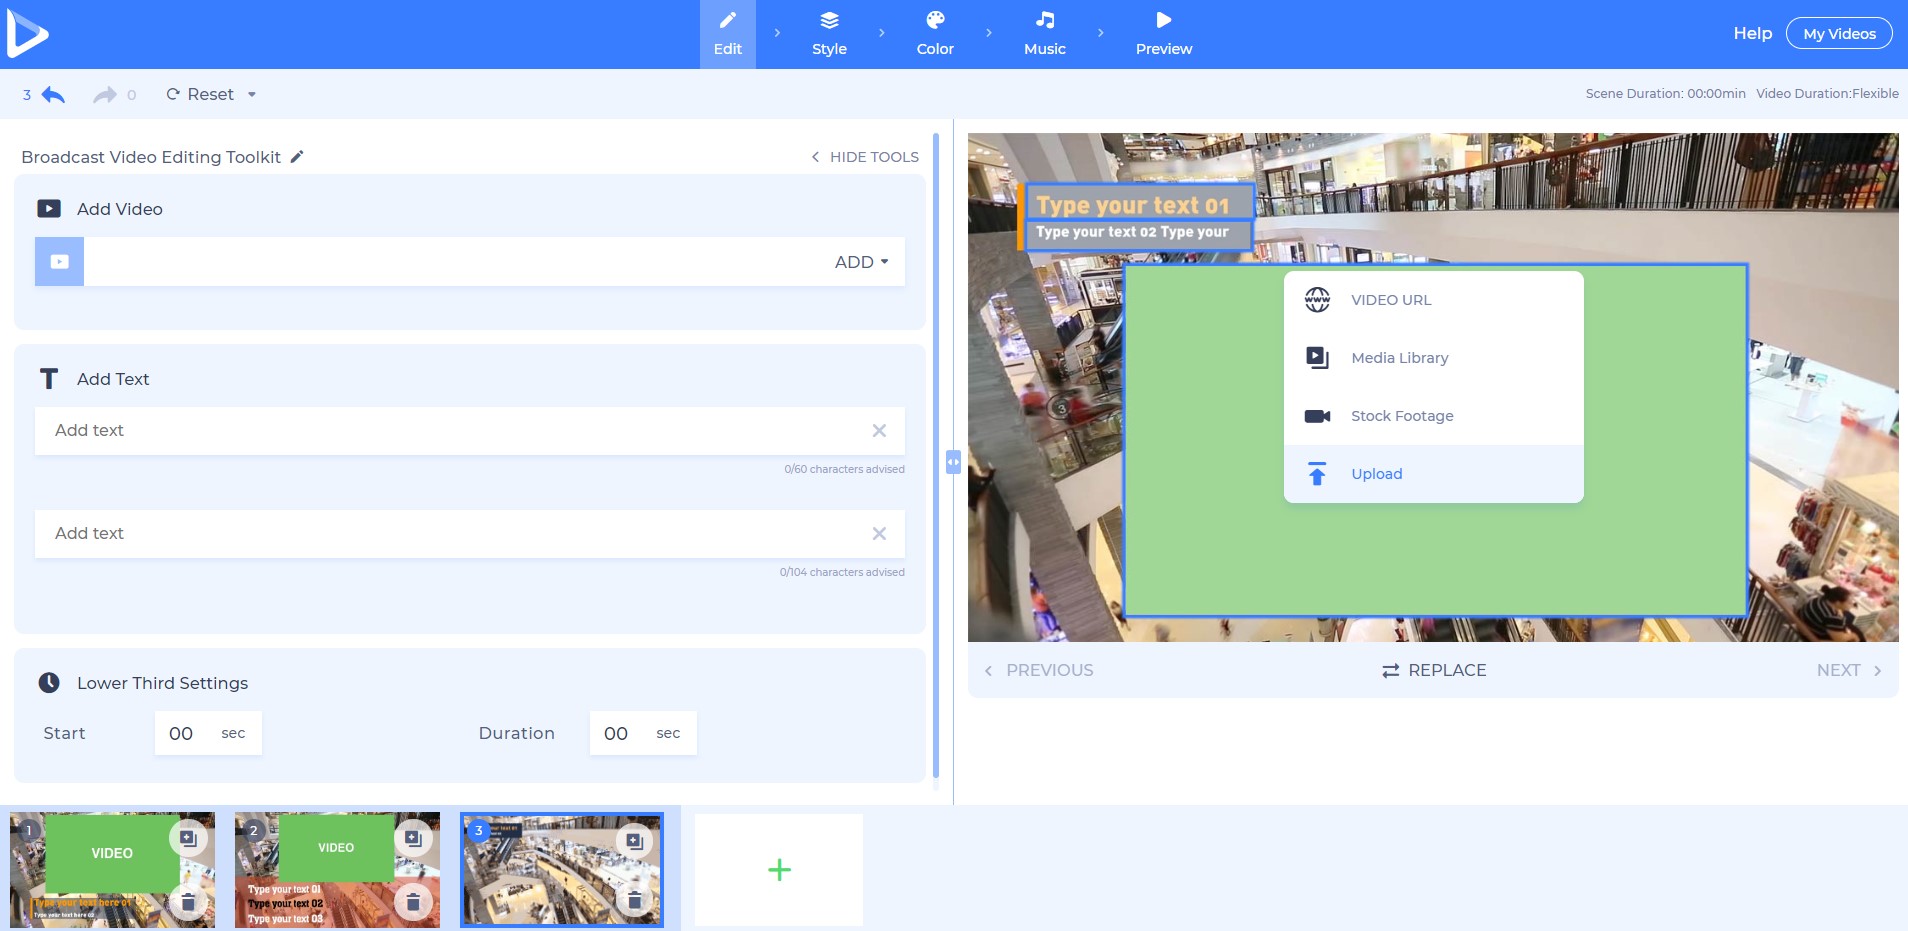
Task: Click the left panel scrollbar
Action: pyautogui.click(x=936, y=455)
